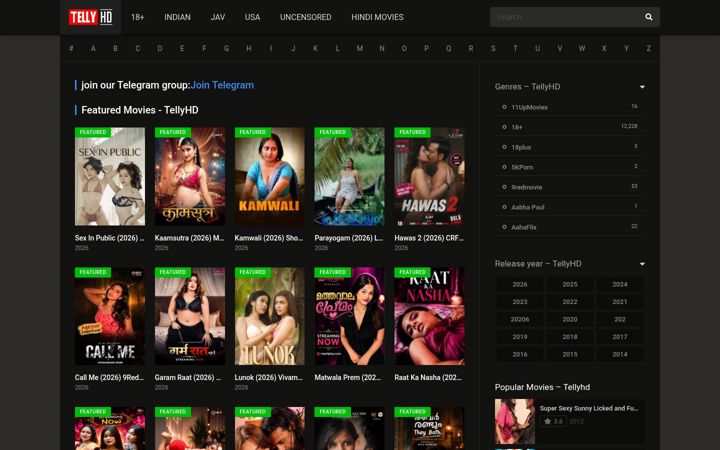
Task: Browse titles starting with #
Action: point(71,48)
